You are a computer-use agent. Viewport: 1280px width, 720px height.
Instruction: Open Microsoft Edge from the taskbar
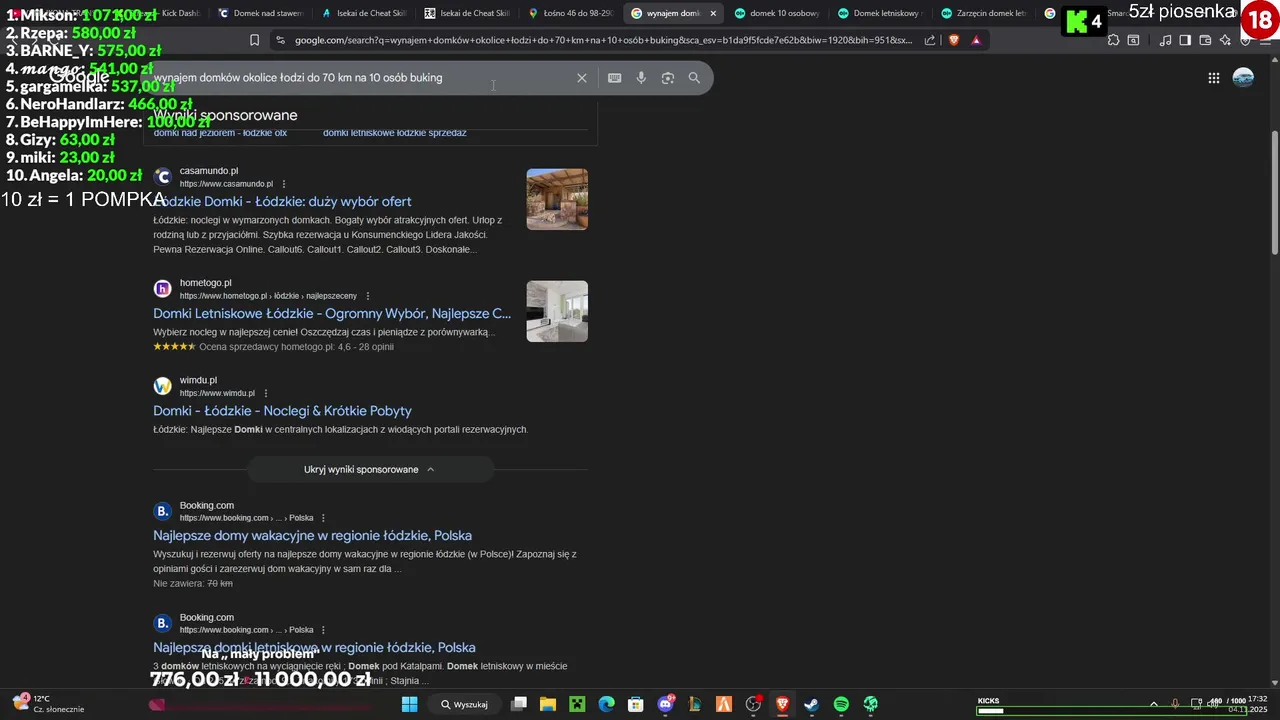606,704
